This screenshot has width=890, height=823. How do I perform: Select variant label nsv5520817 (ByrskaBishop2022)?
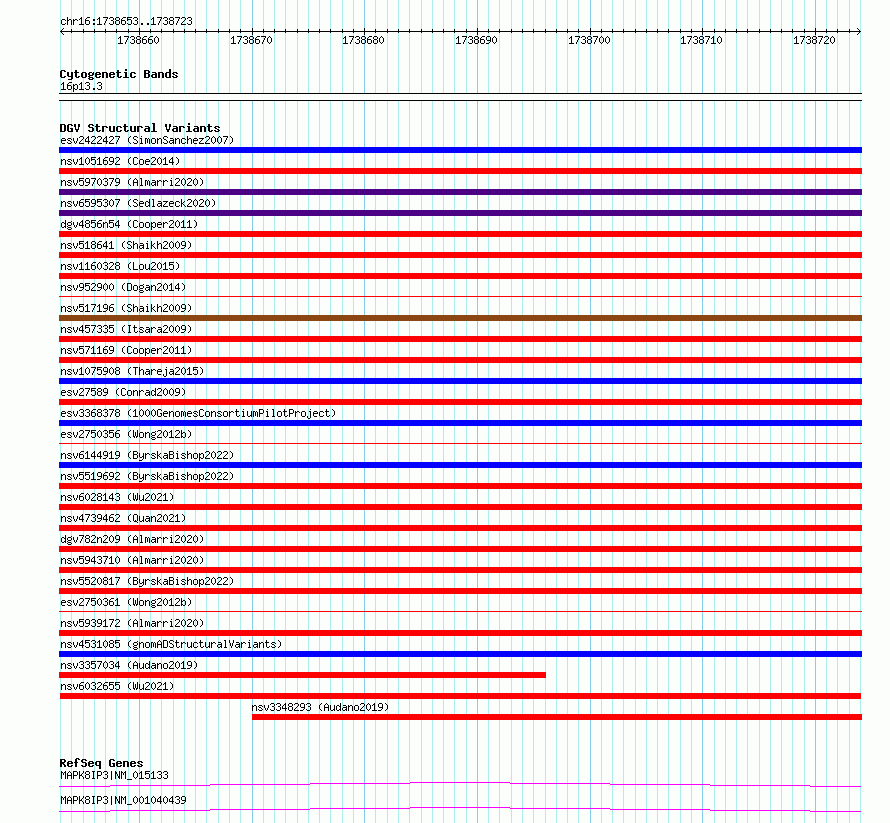click(x=147, y=581)
